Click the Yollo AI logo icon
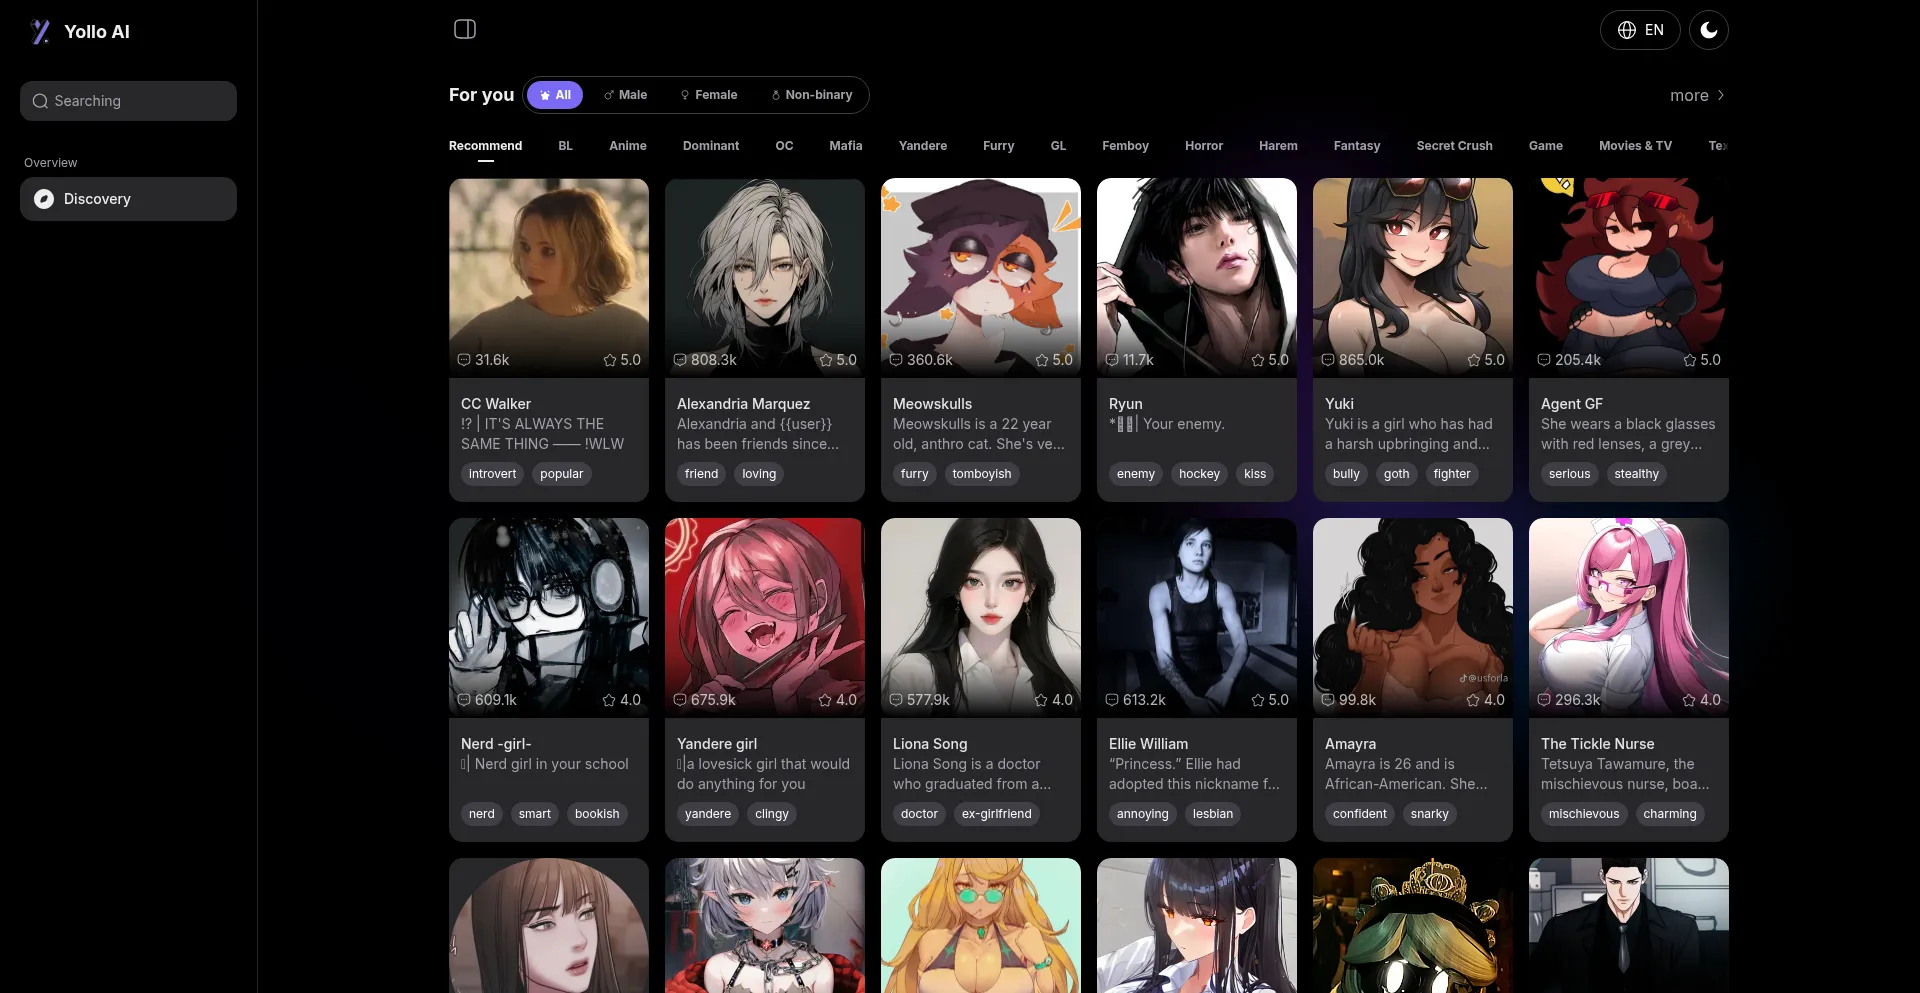The height and width of the screenshot is (993, 1920). tap(40, 32)
